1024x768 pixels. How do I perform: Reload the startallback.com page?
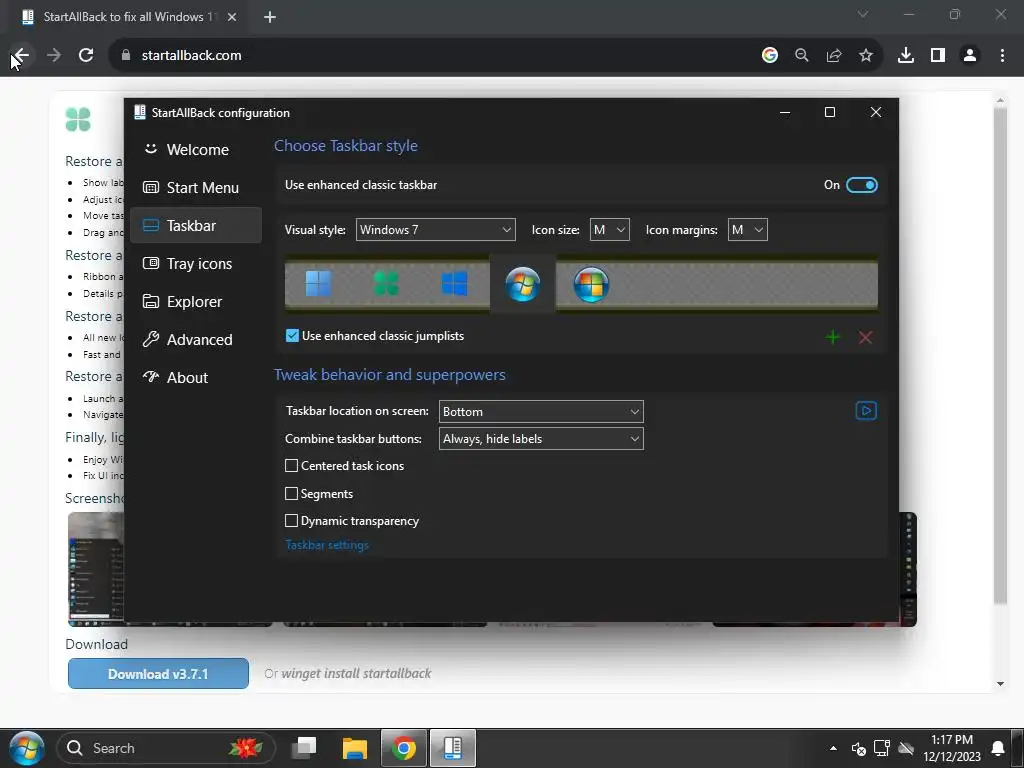coord(86,56)
